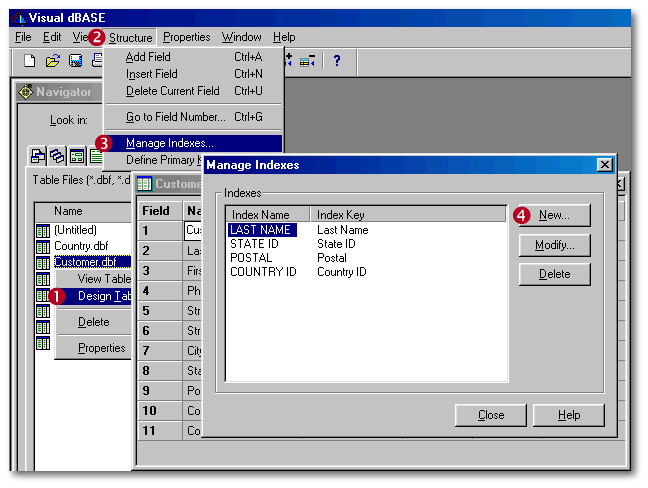
Task: Select the second Navigator tab icon
Action: (57, 156)
